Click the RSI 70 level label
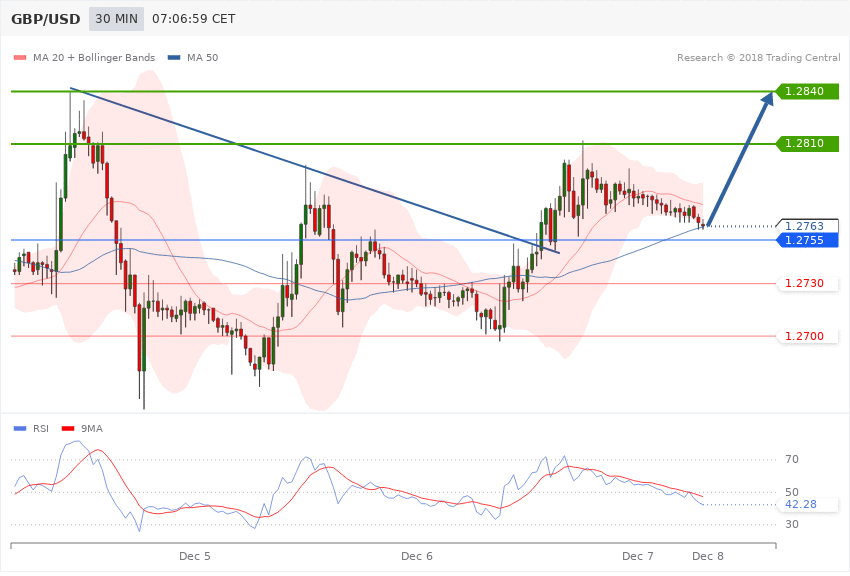 (791, 459)
